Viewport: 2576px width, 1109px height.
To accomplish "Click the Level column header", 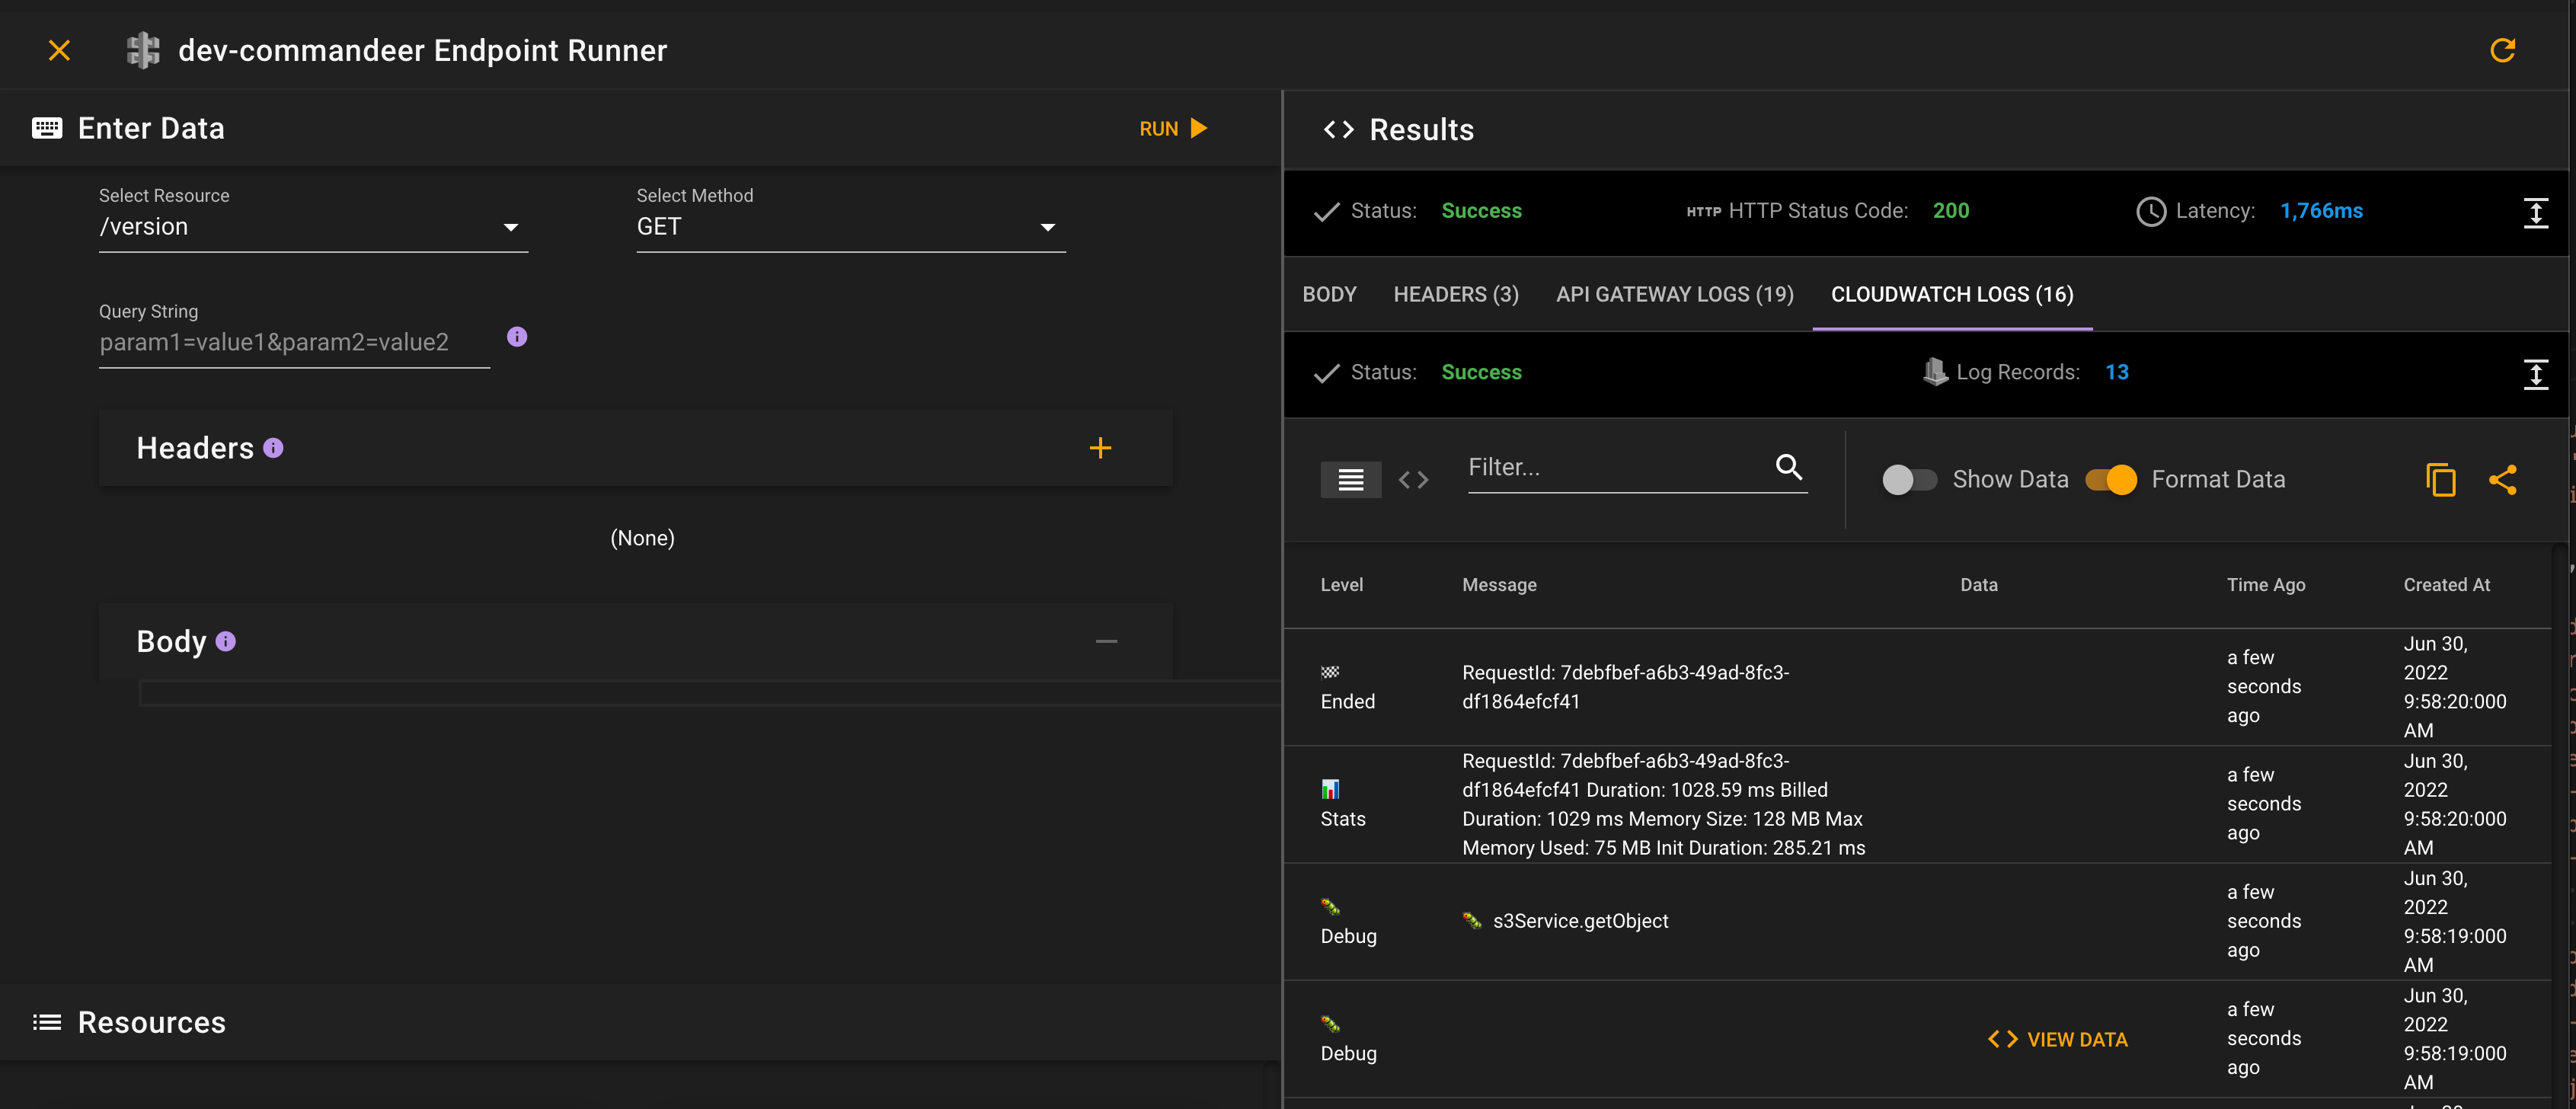I will coord(1341,585).
